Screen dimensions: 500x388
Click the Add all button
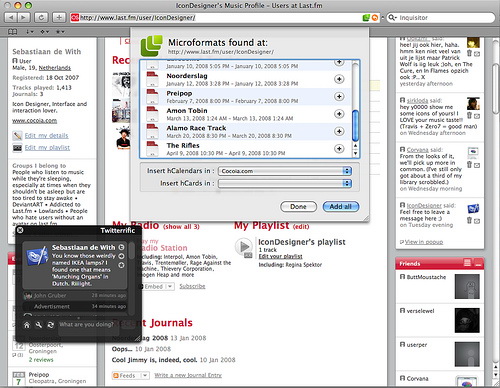click(341, 207)
